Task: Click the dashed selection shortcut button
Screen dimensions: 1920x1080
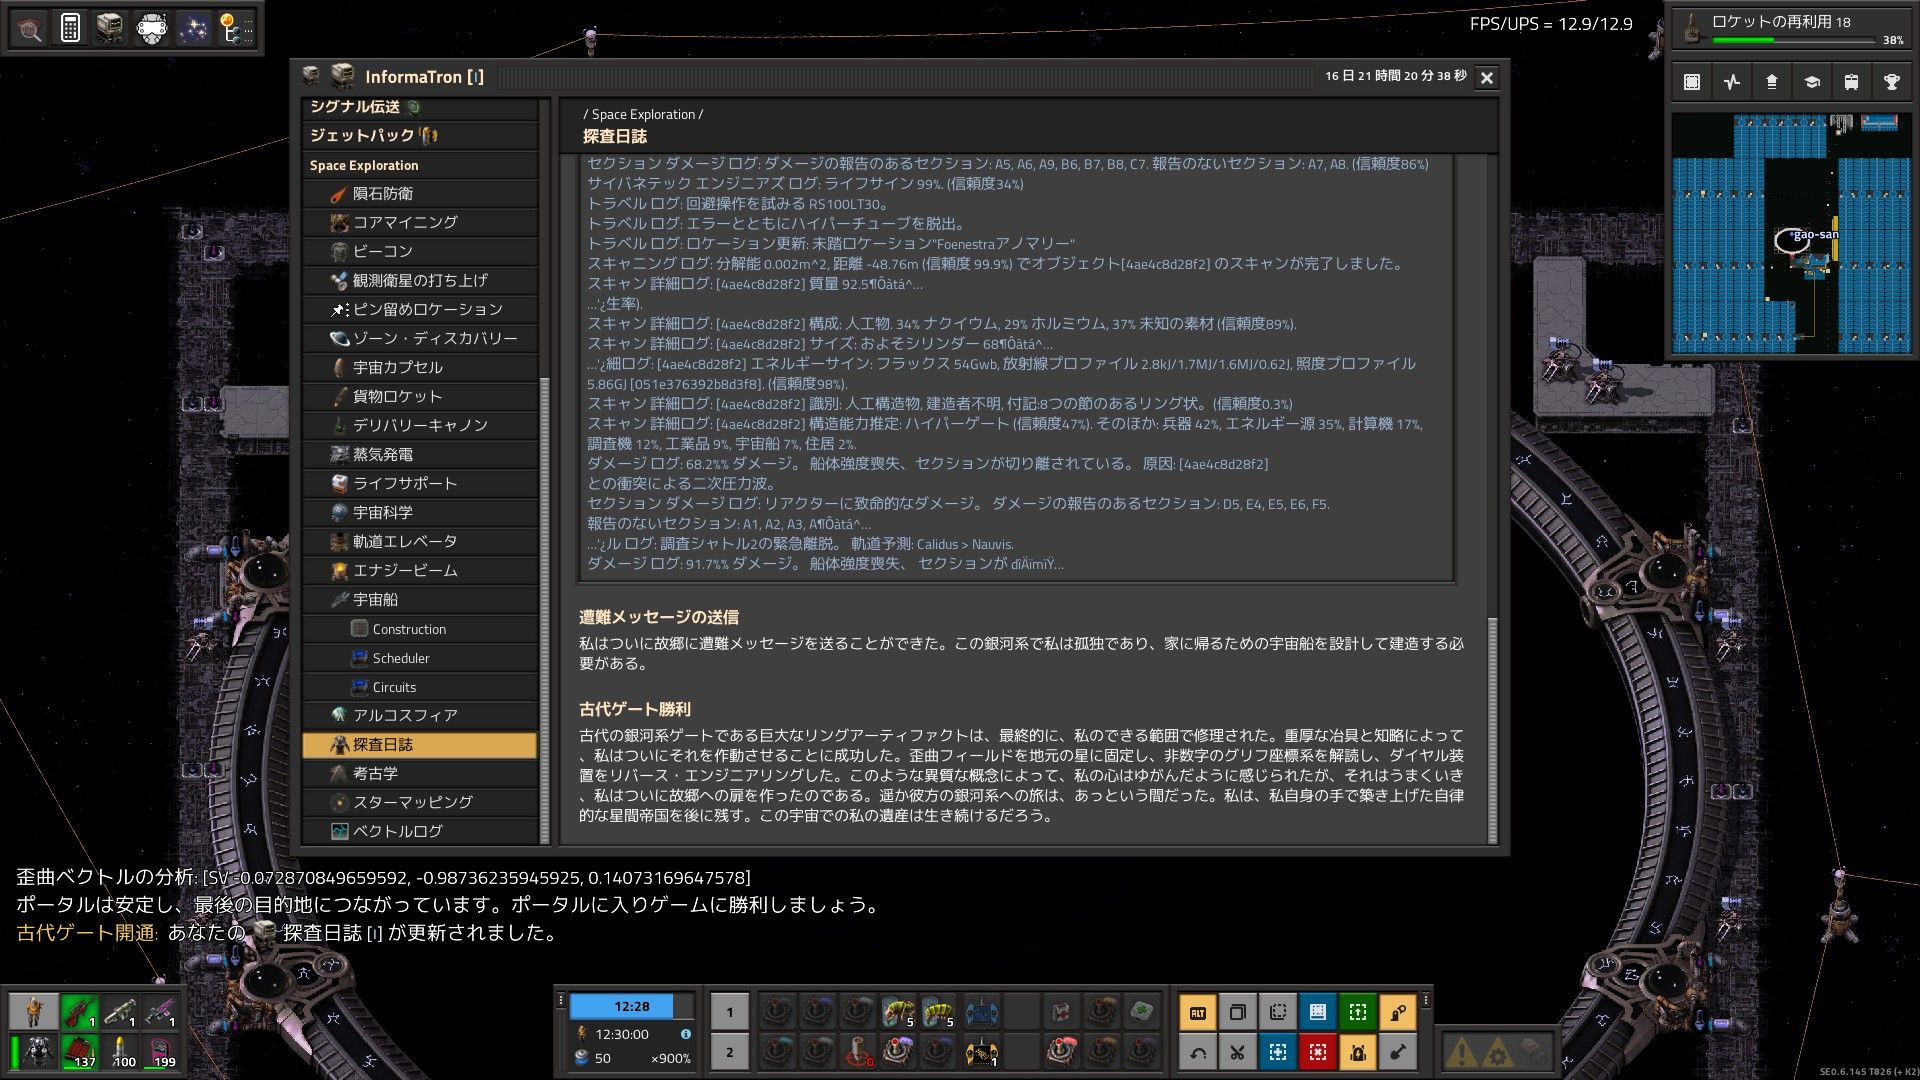Action: [x=1278, y=1012]
